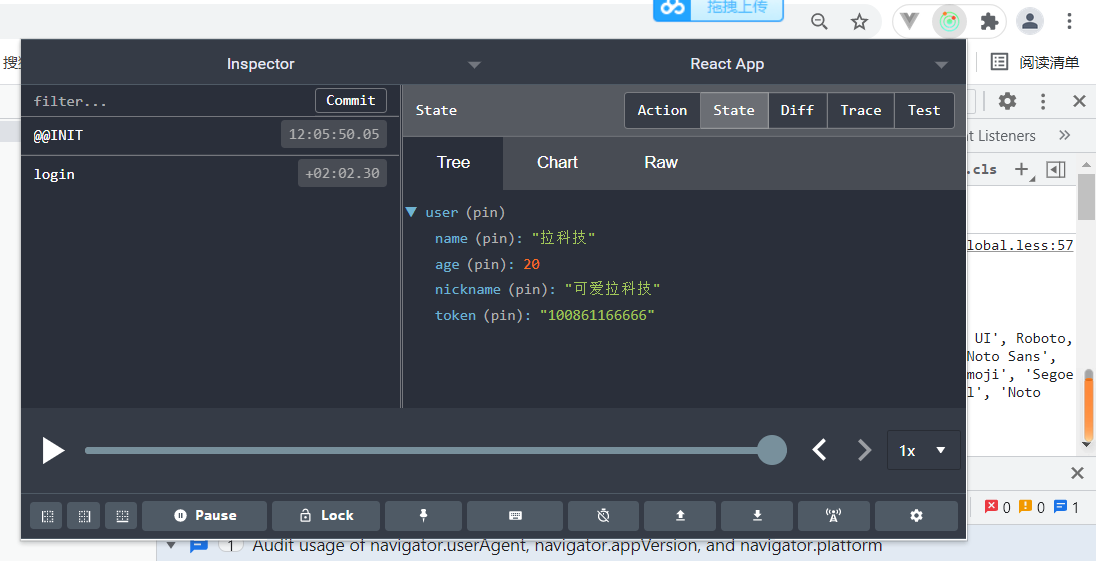Viewport: 1096px width, 561px height.
Task: Click the zoom-out magnifier icon in address bar
Action: [819, 22]
